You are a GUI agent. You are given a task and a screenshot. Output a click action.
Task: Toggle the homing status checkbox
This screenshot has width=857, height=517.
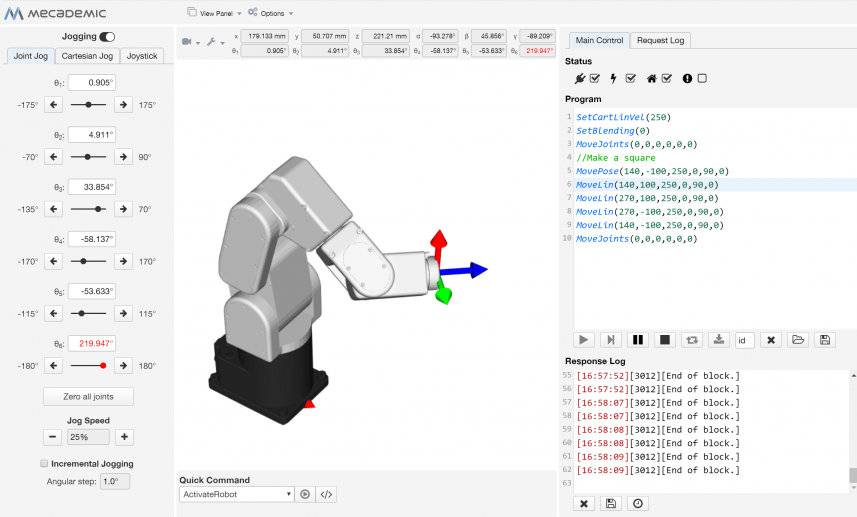click(667, 78)
